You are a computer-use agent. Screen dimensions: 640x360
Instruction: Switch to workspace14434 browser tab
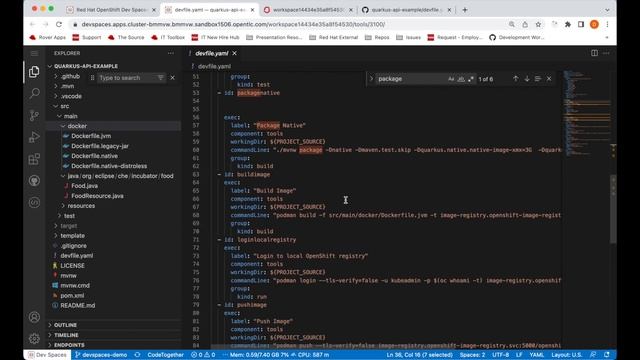[308, 10]
